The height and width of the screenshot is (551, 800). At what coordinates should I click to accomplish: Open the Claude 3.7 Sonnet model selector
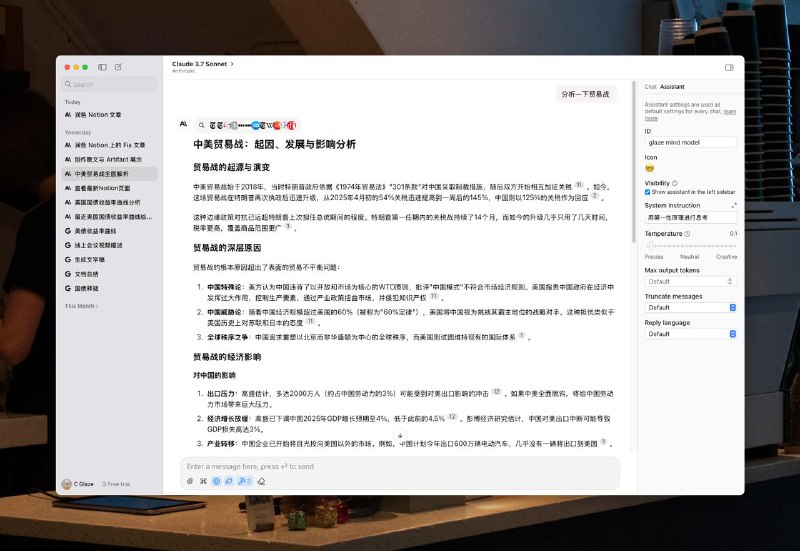[x=203, y=64]
